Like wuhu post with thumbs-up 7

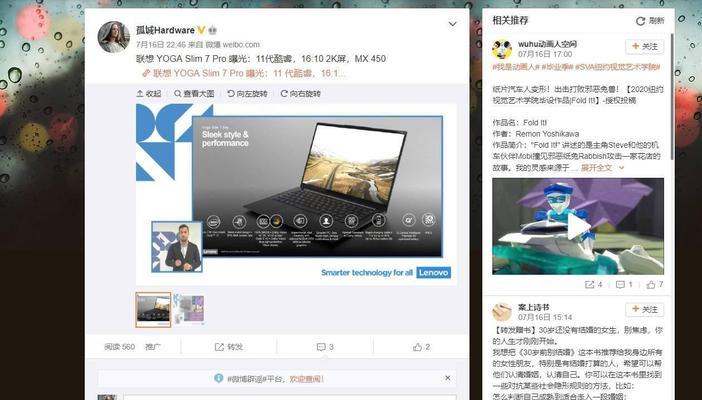pyautogui.click(x=655, y=284)
